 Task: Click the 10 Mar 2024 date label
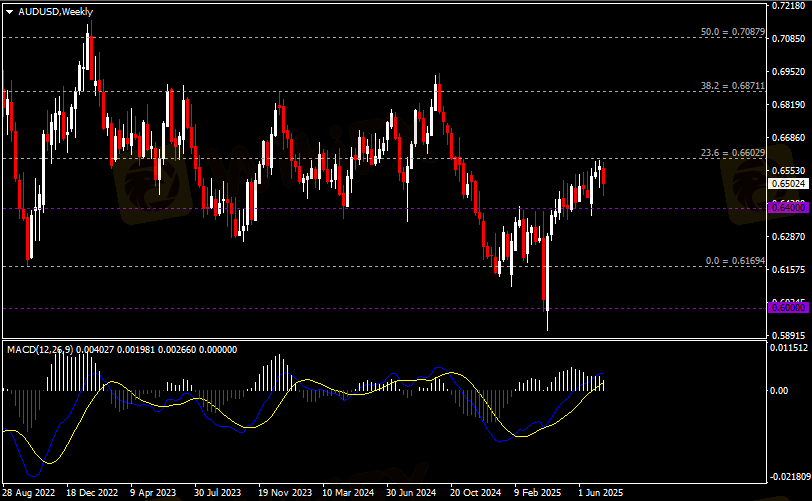click(348, 492)
